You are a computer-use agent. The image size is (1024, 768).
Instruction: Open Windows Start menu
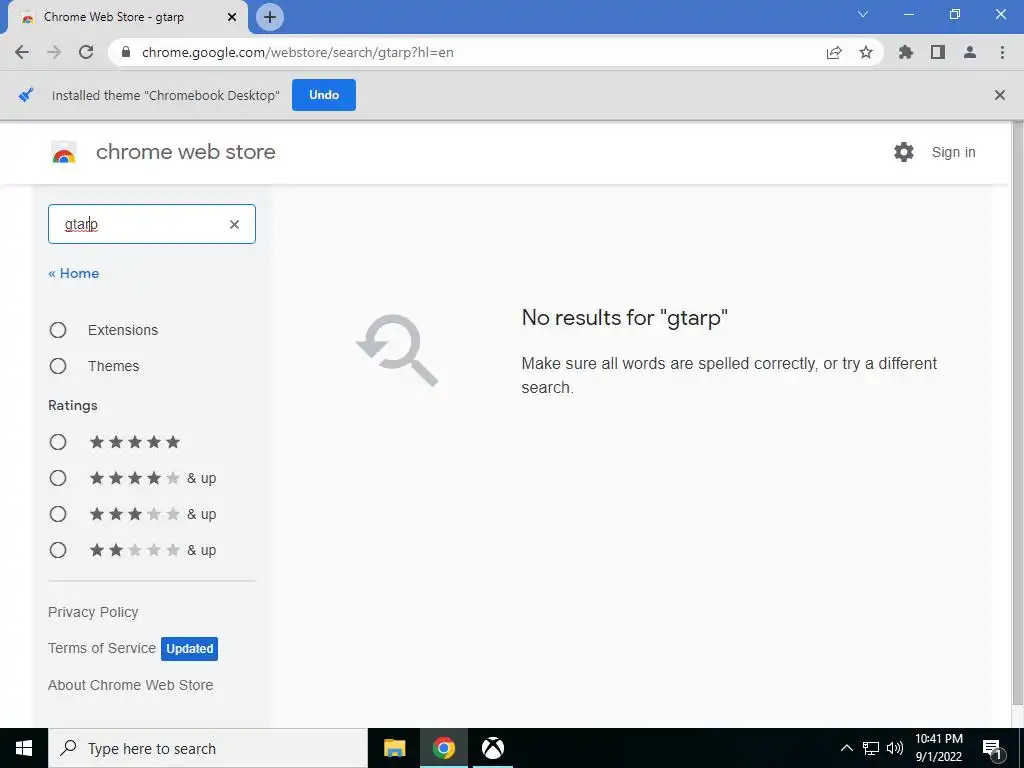tap(24, 748)
